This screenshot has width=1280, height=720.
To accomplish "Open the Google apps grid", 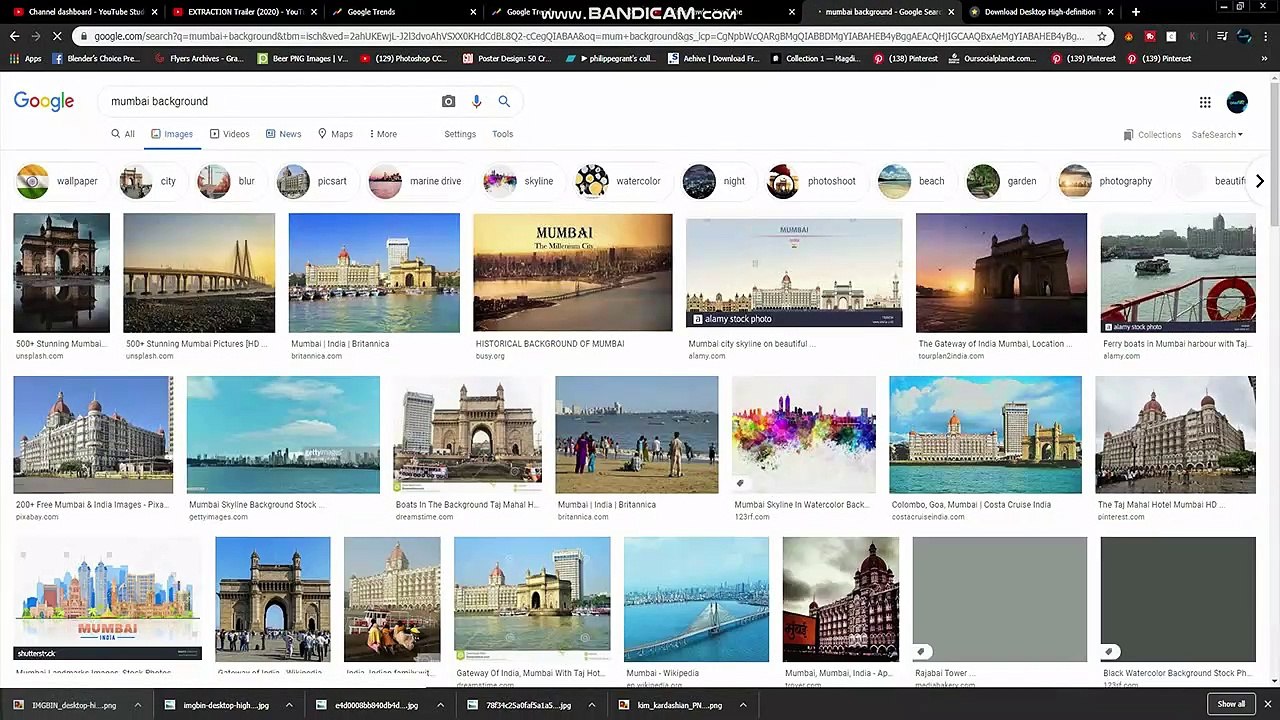I will coord(1205,102).
